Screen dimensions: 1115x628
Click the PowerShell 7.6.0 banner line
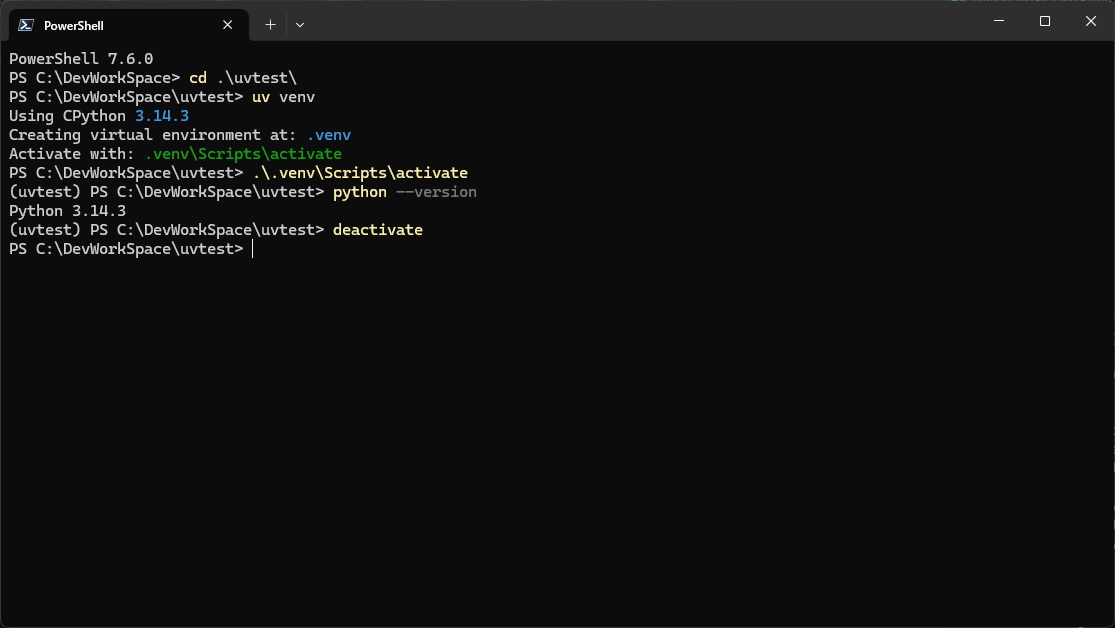81,59
